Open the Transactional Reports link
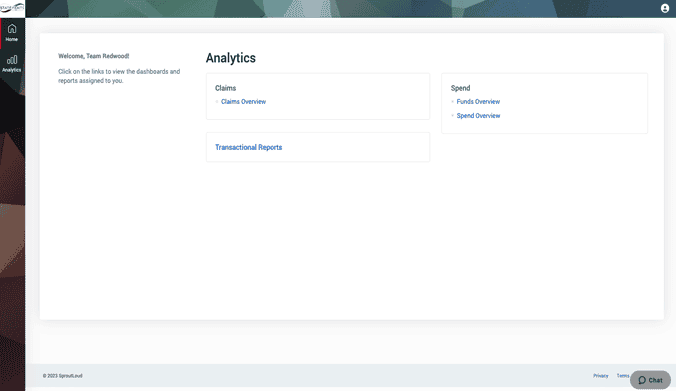 [248, 147]
